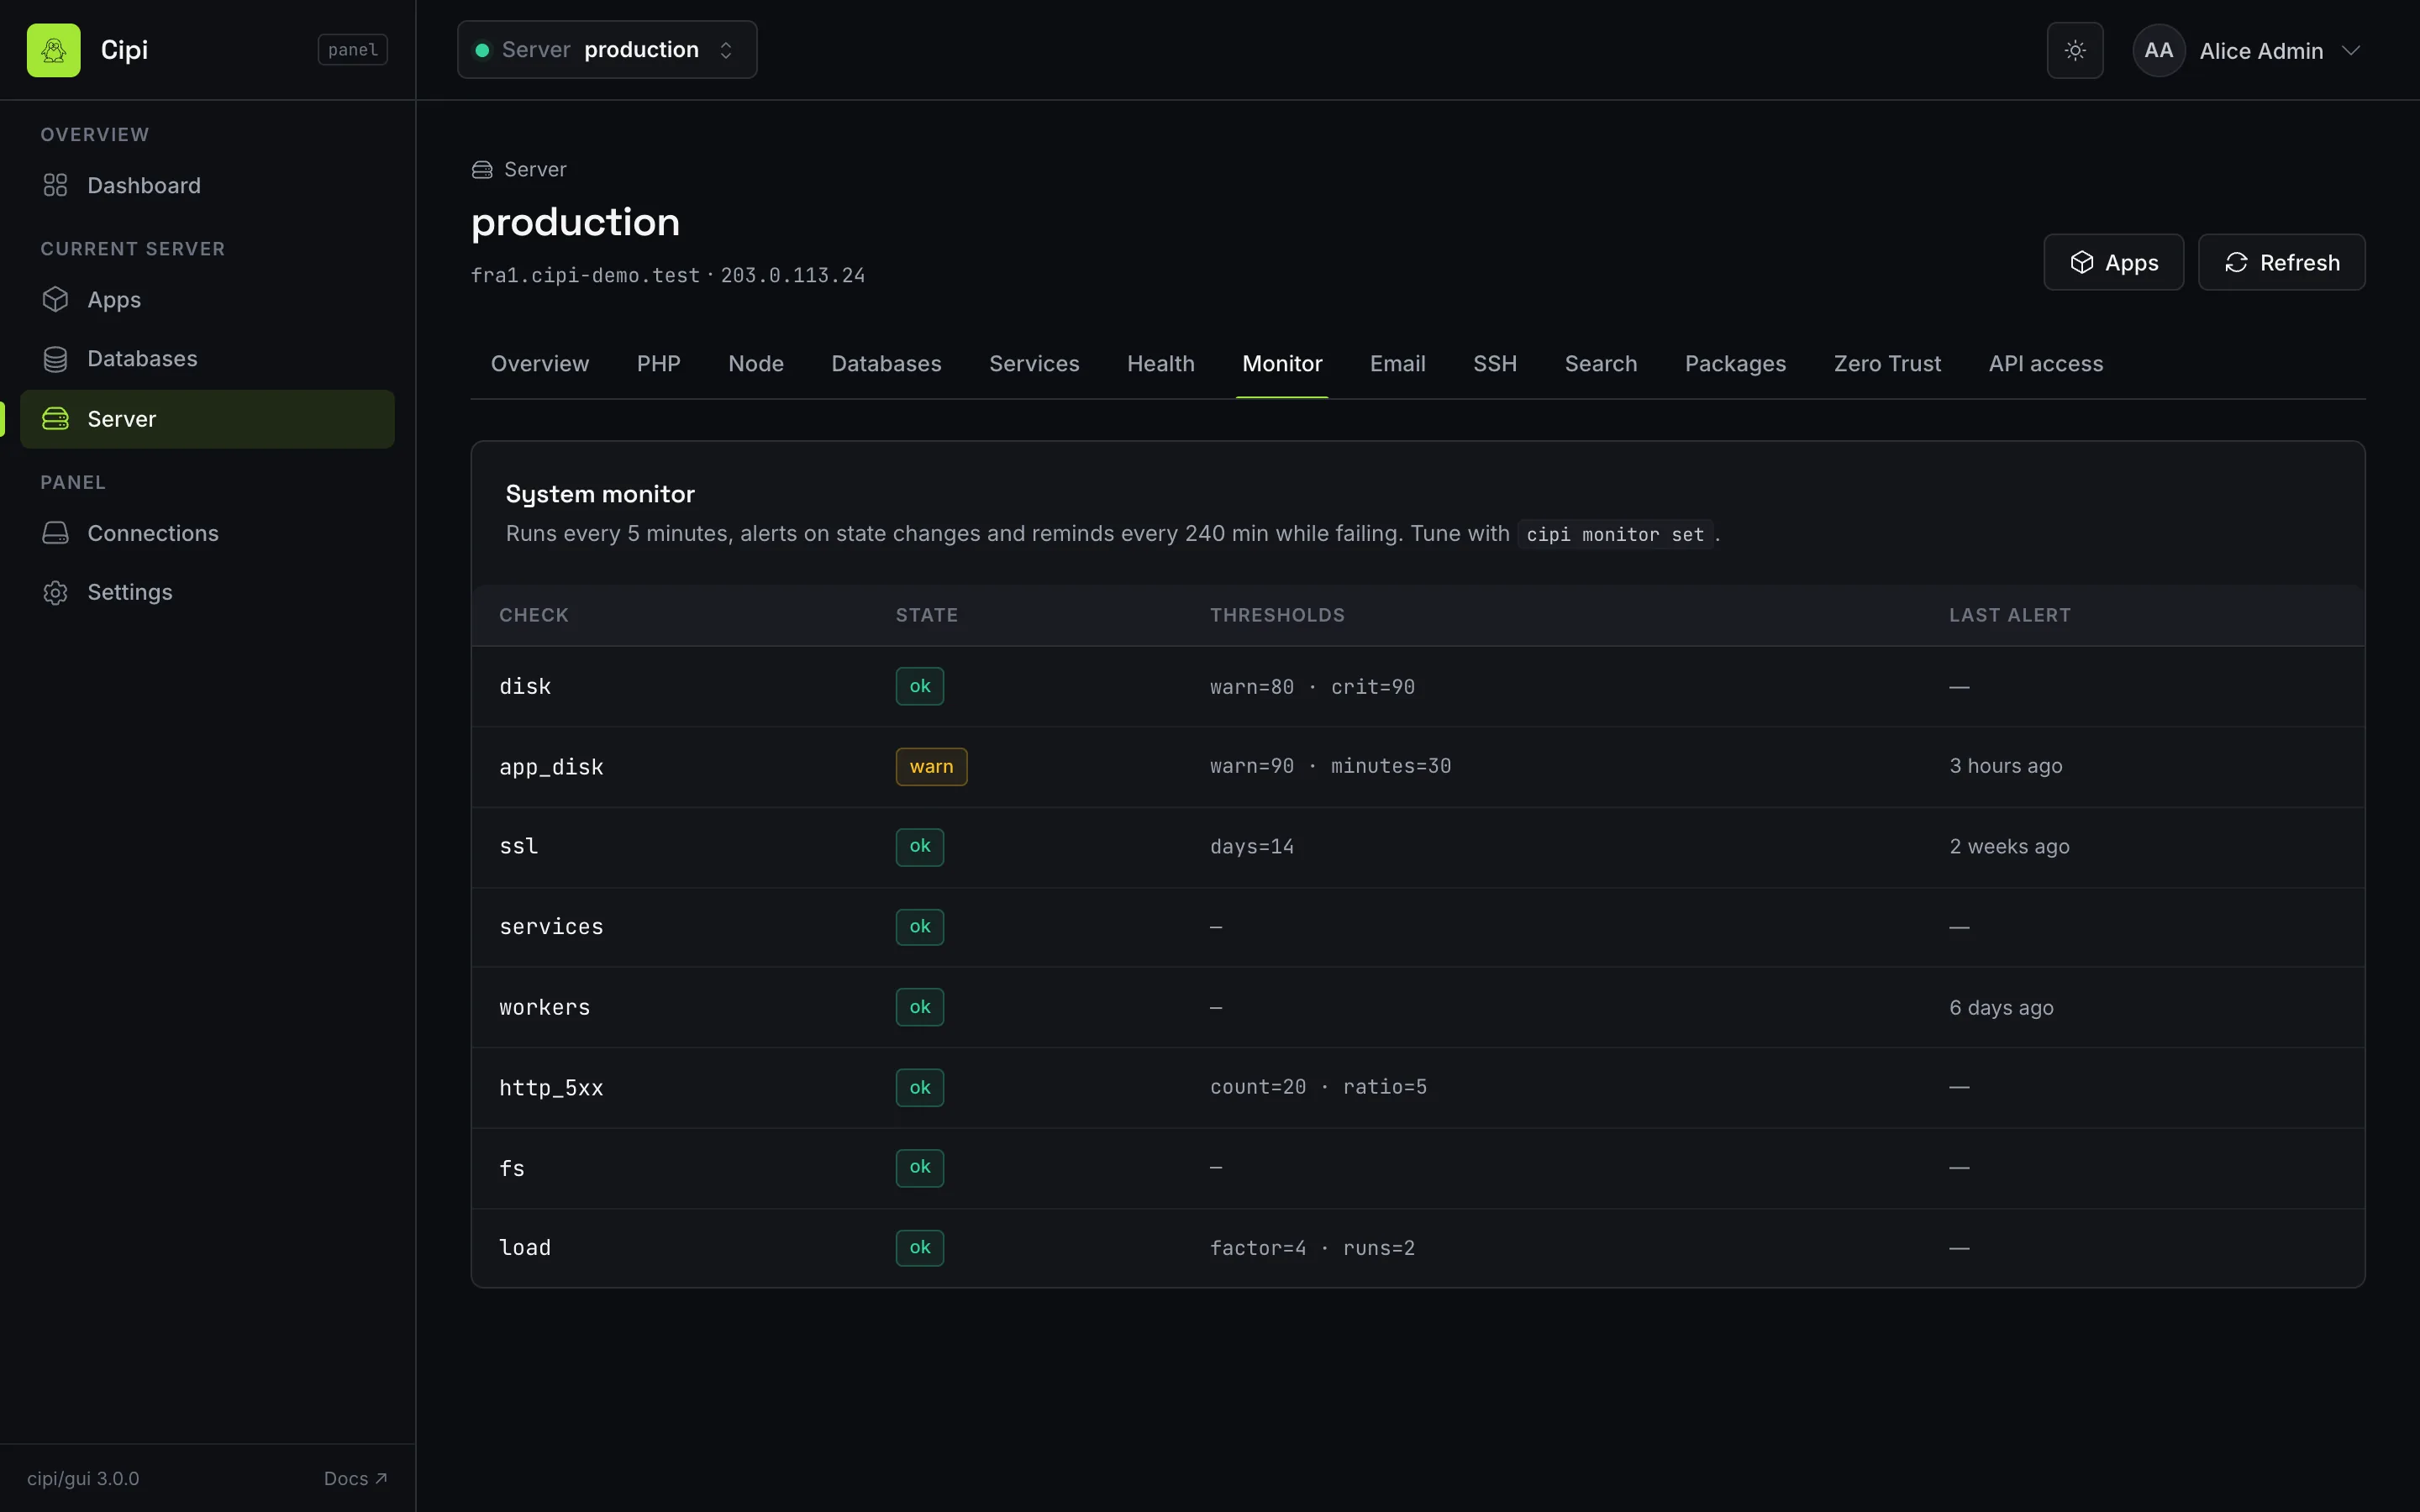2420x1512 pixels.
Task: Click thresholds text warn=90 · minutes=30
Action: click(x=1330, y=766)
